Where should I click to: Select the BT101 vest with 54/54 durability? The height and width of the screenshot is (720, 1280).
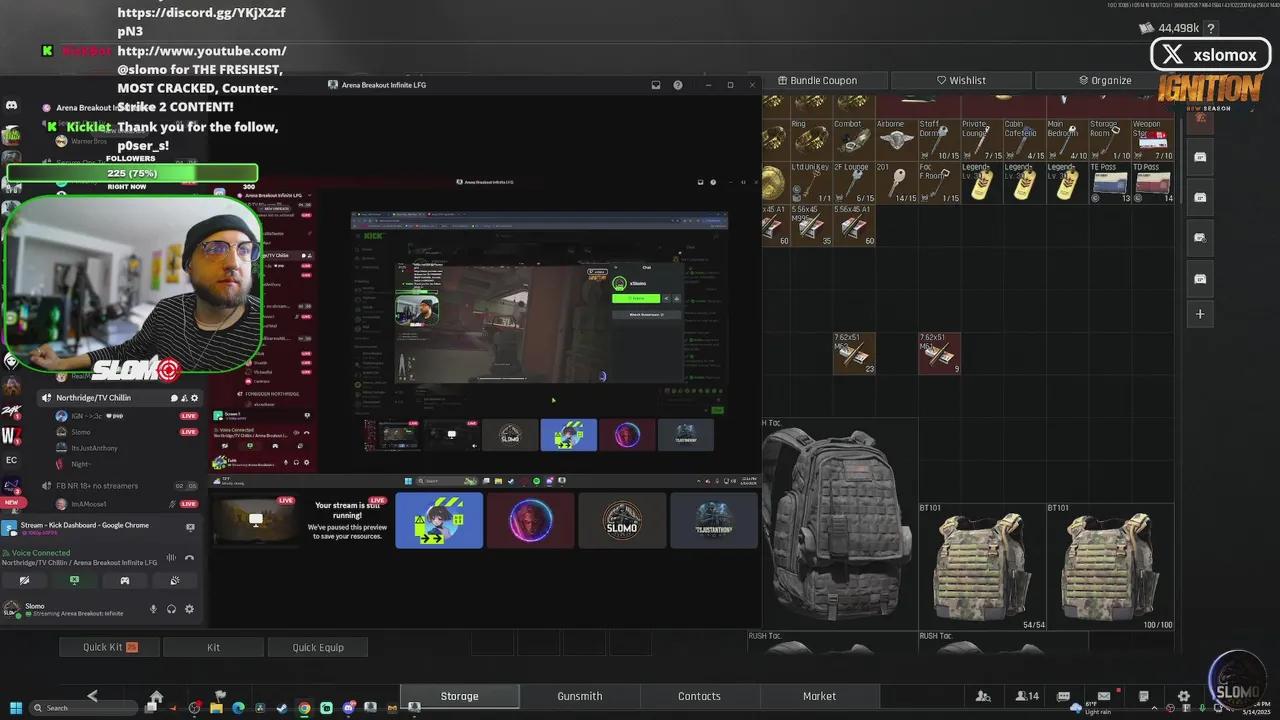click(x=982, y=567)
